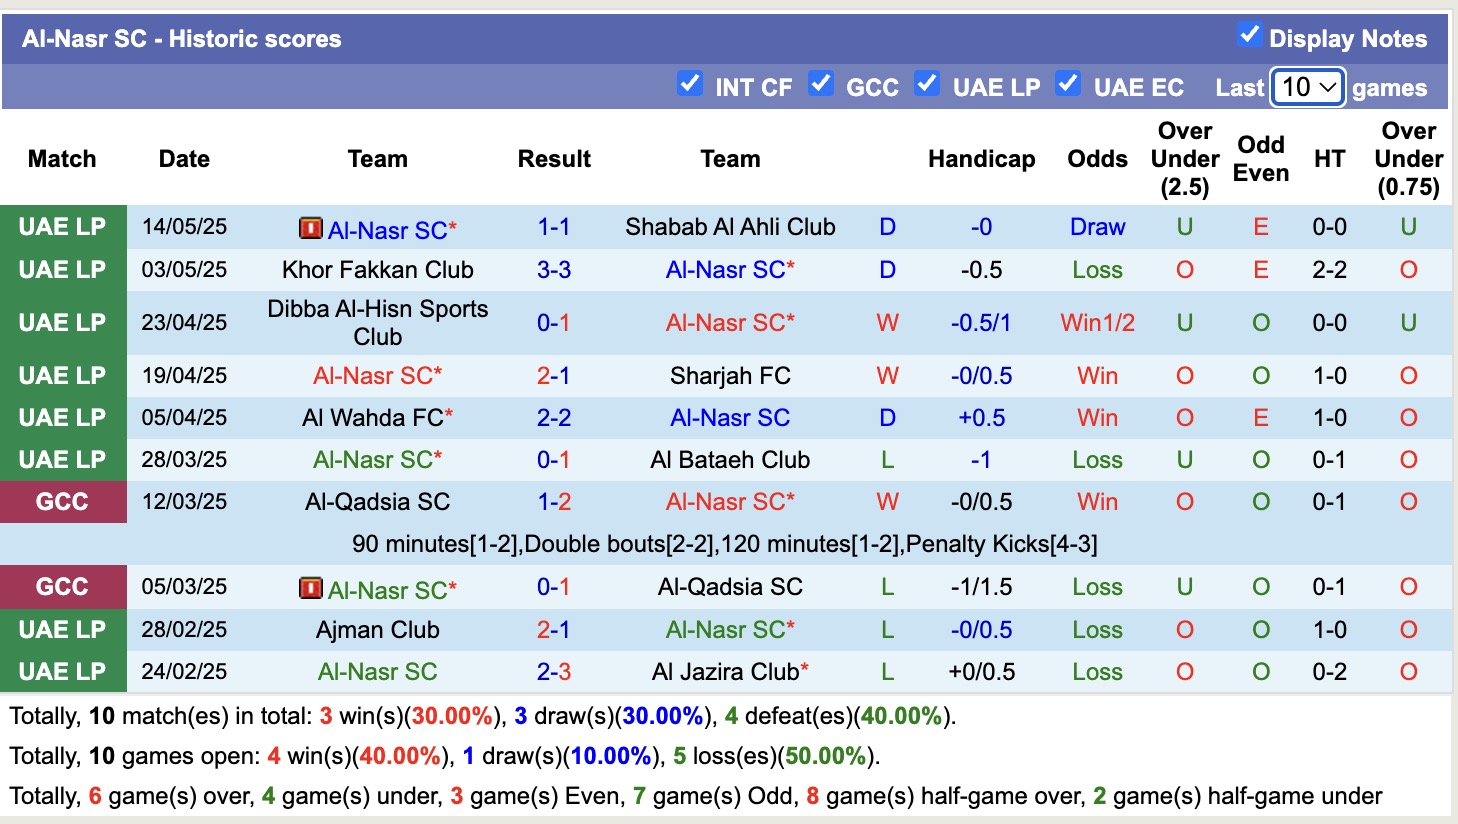
Task: Uncheck the UAE EC filter
Action: click(x=1069, y=85)
